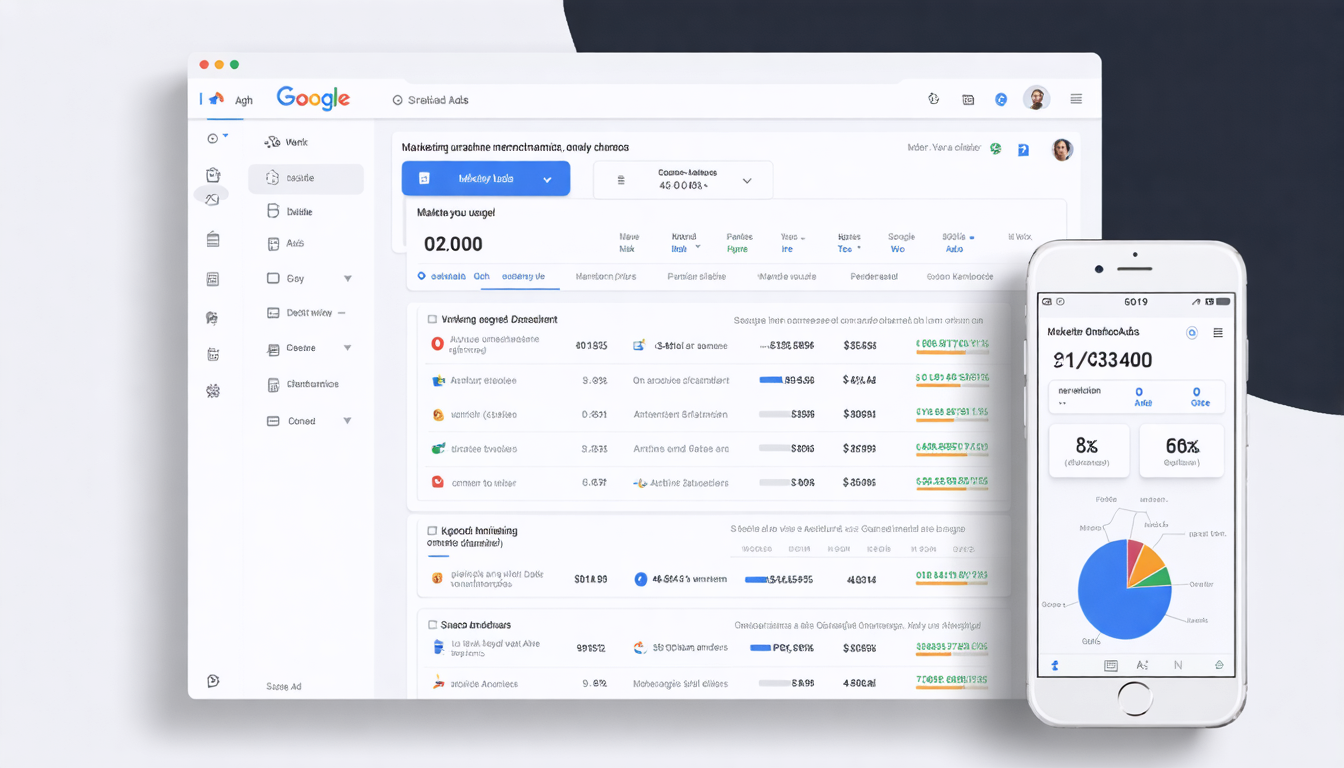Click the hamburger menu icon in desktop header

(1076, 99)
